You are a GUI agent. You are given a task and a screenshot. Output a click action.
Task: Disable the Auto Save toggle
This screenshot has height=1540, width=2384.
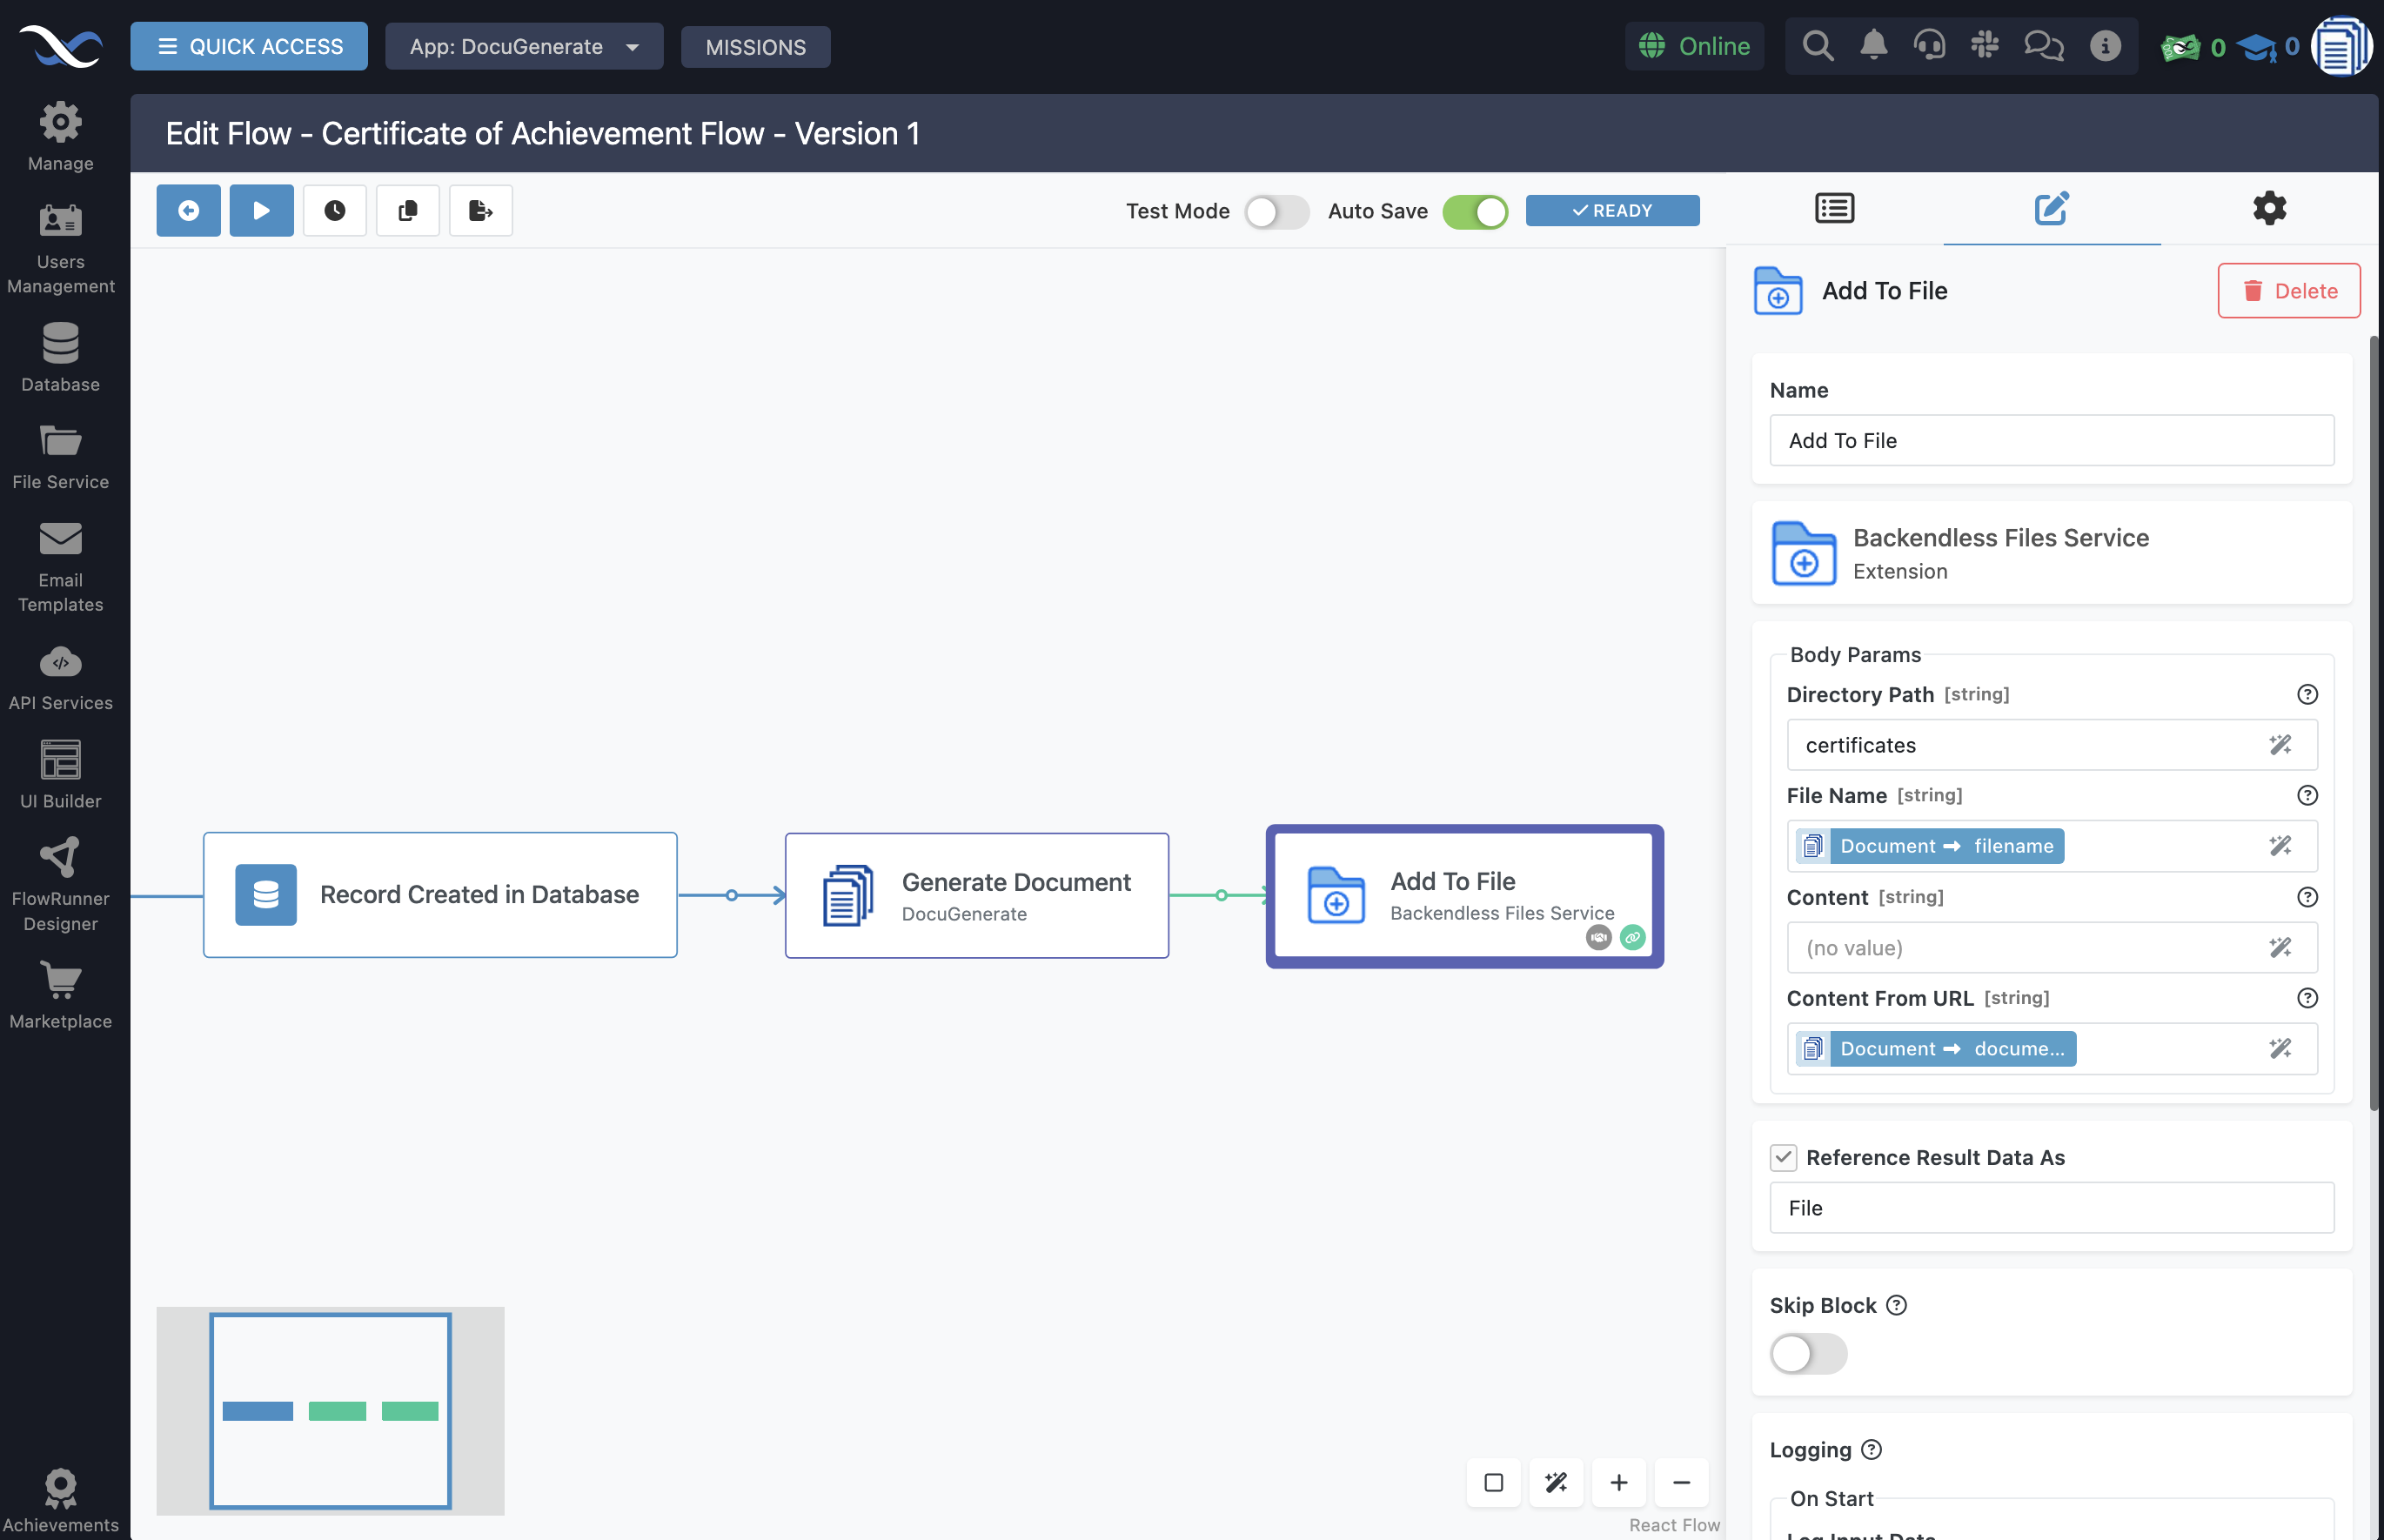[x=1475, y=211]
